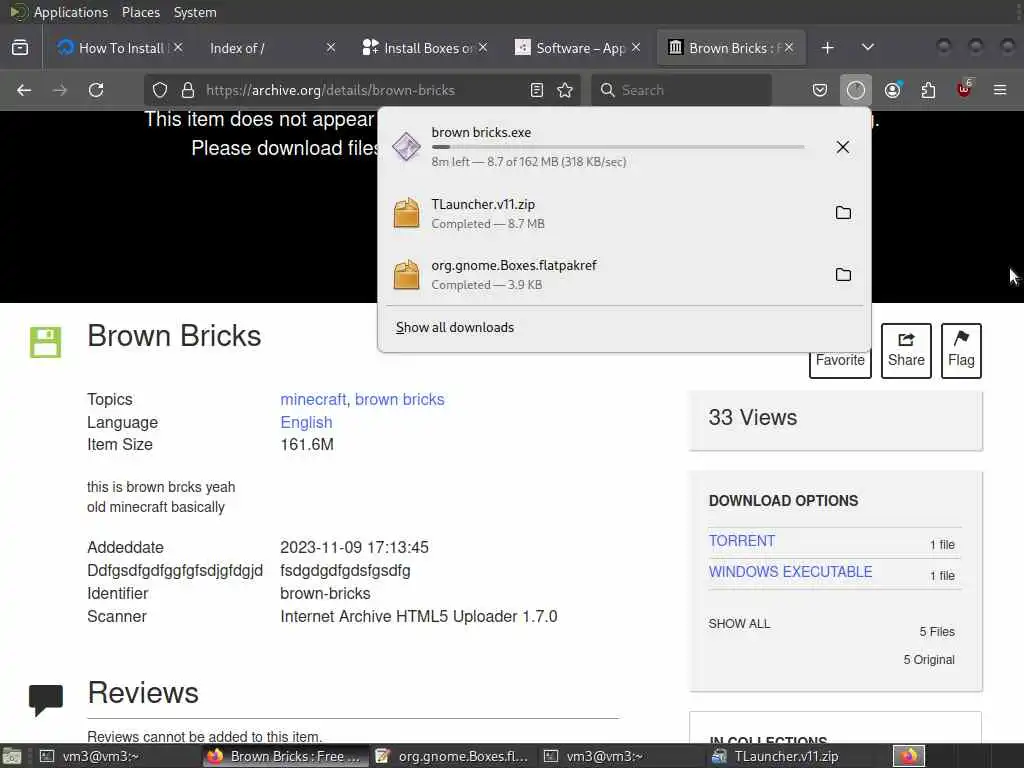Click Show all downloads
This screenshot has height=768, width=1024.
point(455,327)
